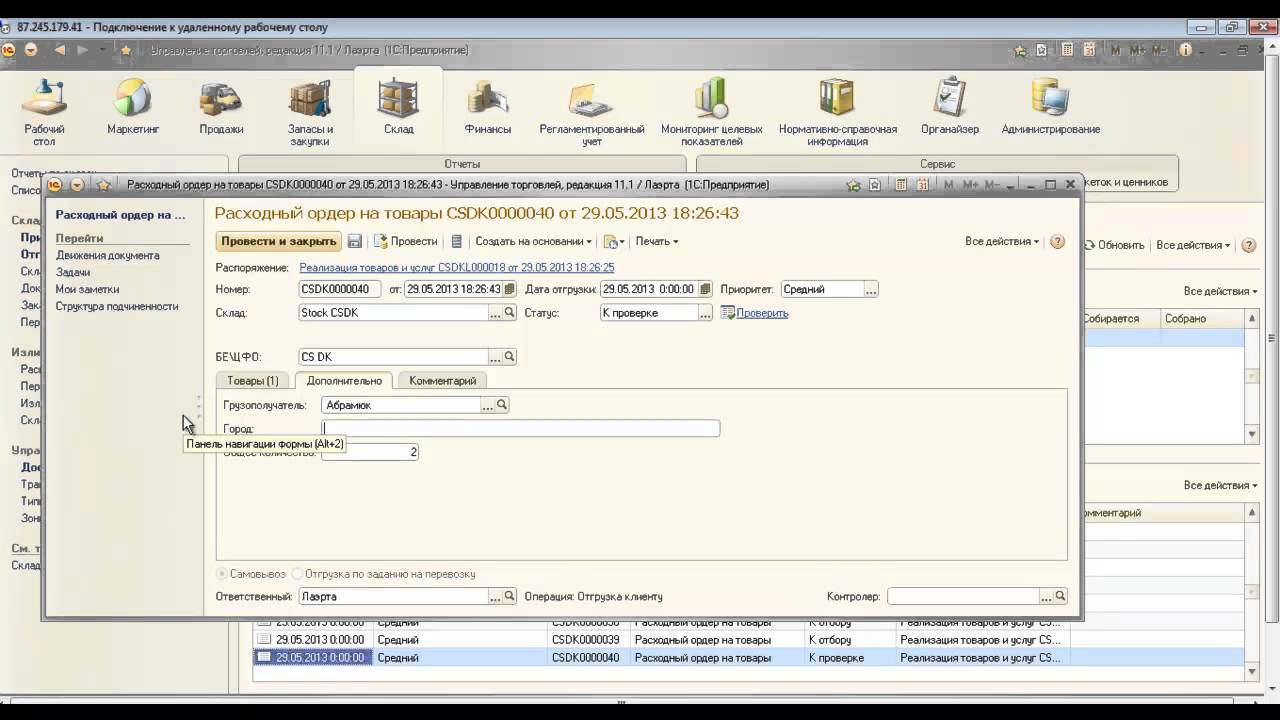Click the Город input field
Screen dimensions: 1280x720
point(520,428)
